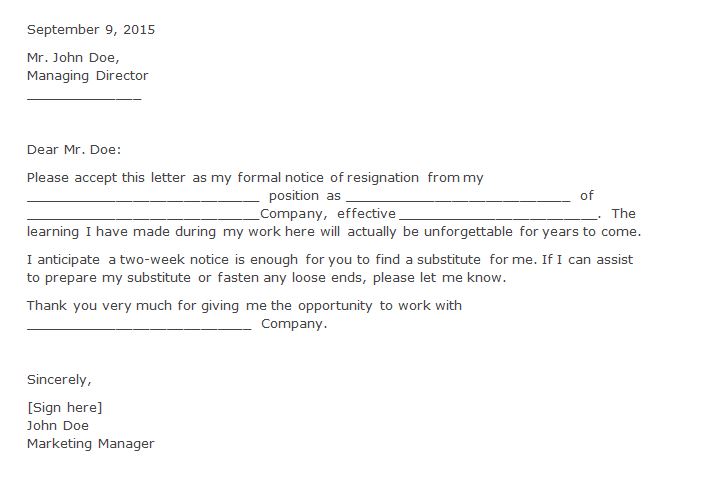Click the word 'substitute' after 'prepare my'
The width and height of the screenshot is (727, 481).
pos(159,277)
